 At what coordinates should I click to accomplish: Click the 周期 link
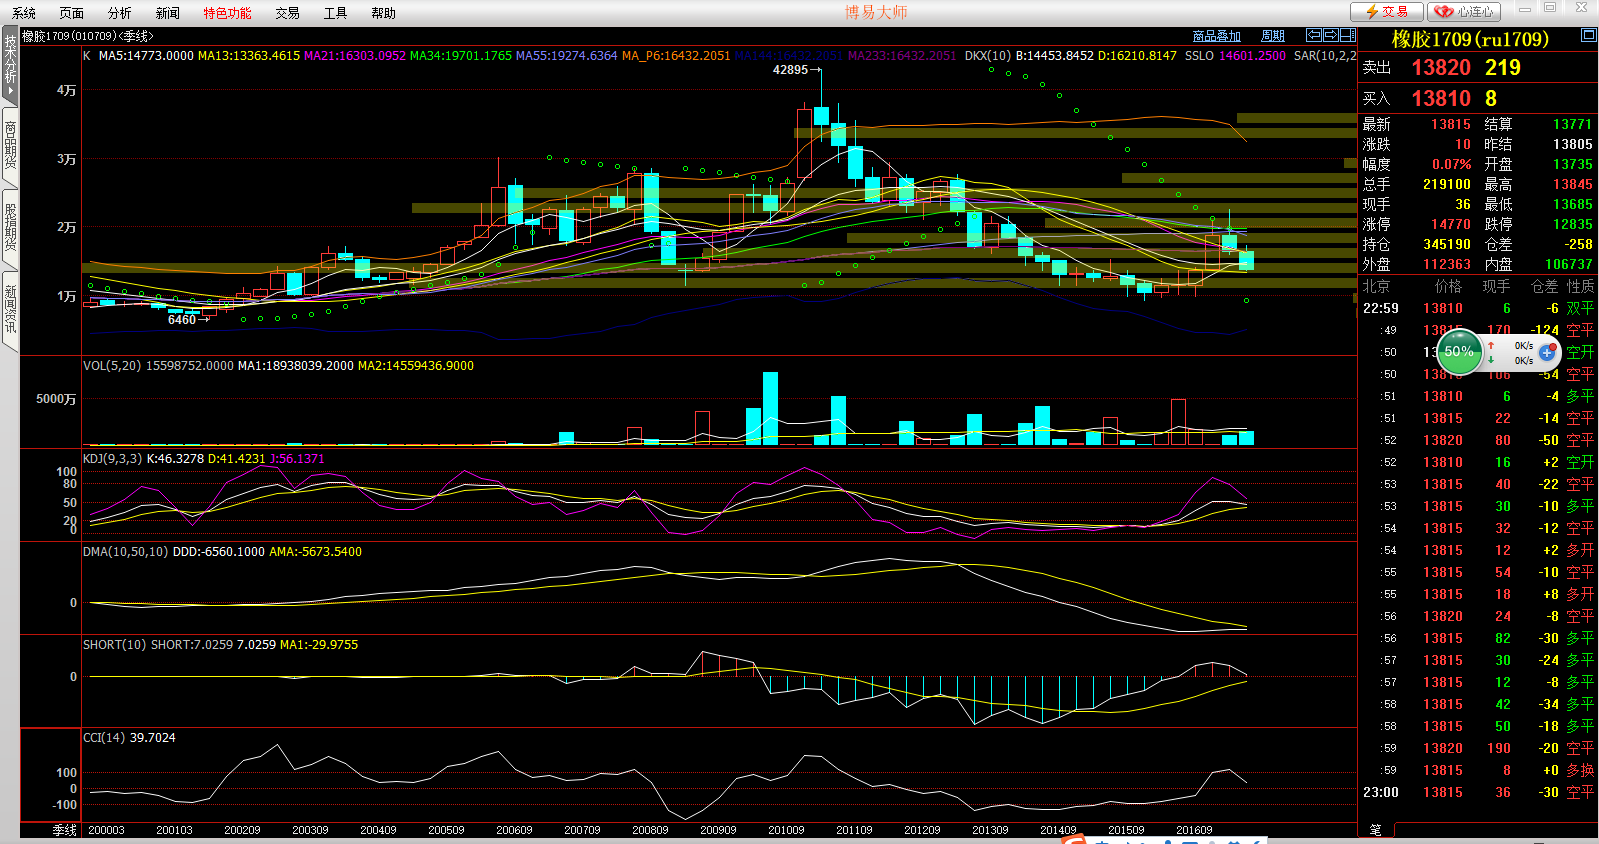pyautogui.click(x=1273, y=36)
